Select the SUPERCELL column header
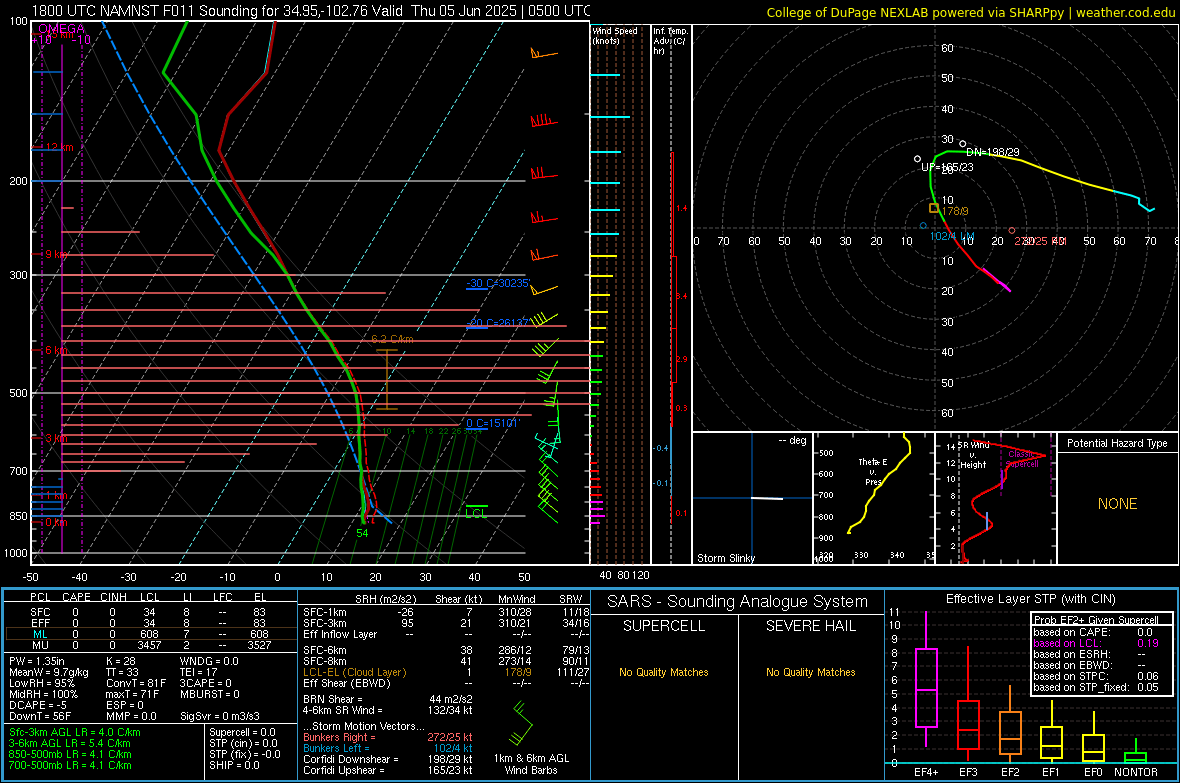Screen dimensions: 1180x783 pyautogui.click(x=664, y=626)
